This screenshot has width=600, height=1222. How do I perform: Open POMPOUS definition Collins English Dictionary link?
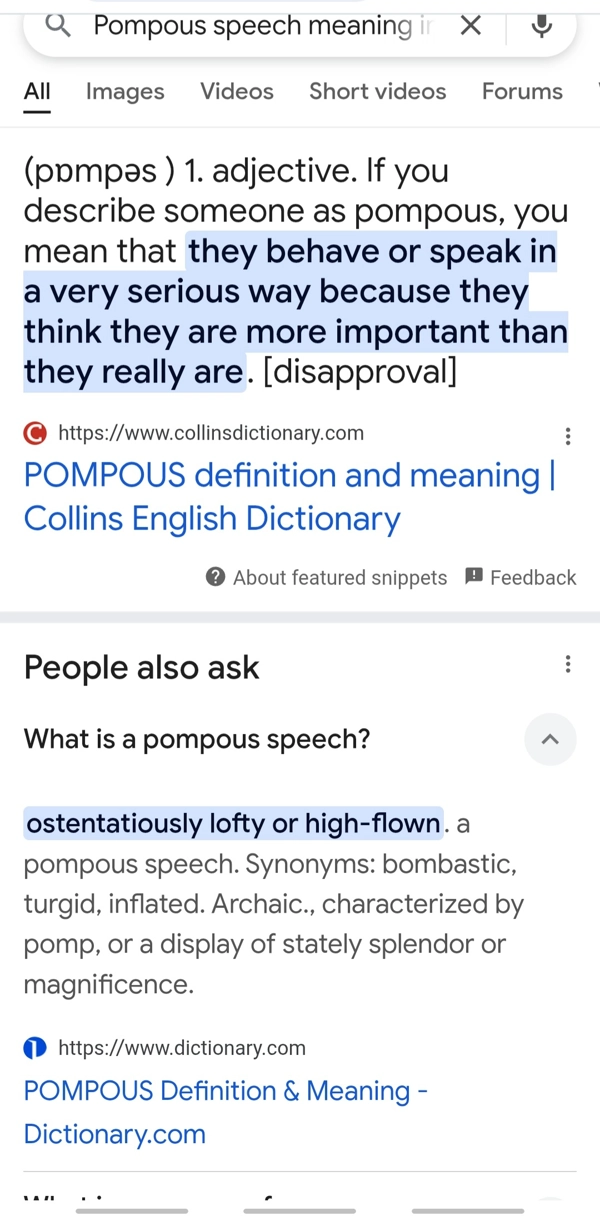tap(289, 497)
